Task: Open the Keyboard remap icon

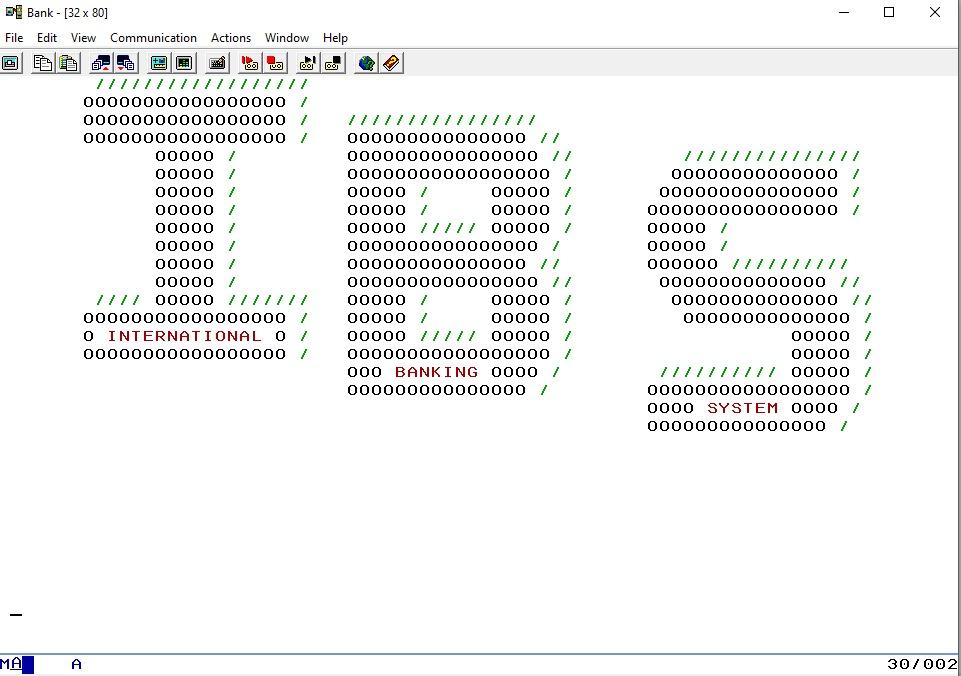Action: (x=217, y=63)
